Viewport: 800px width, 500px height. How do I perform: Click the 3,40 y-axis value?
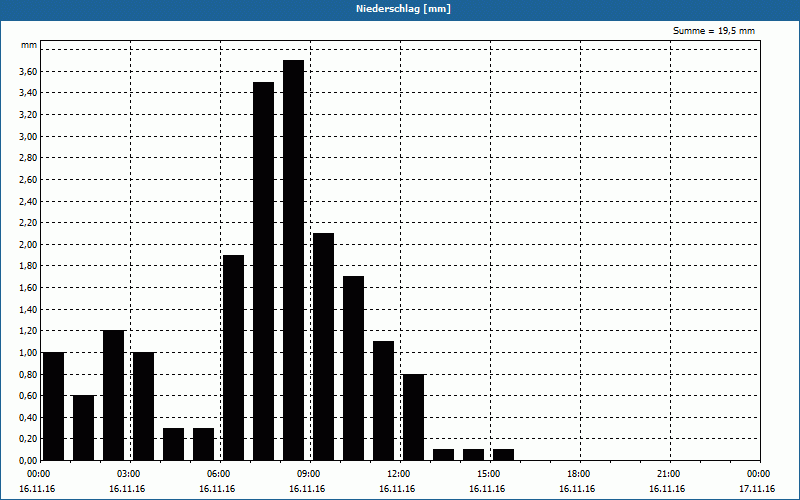pos(28,93)
